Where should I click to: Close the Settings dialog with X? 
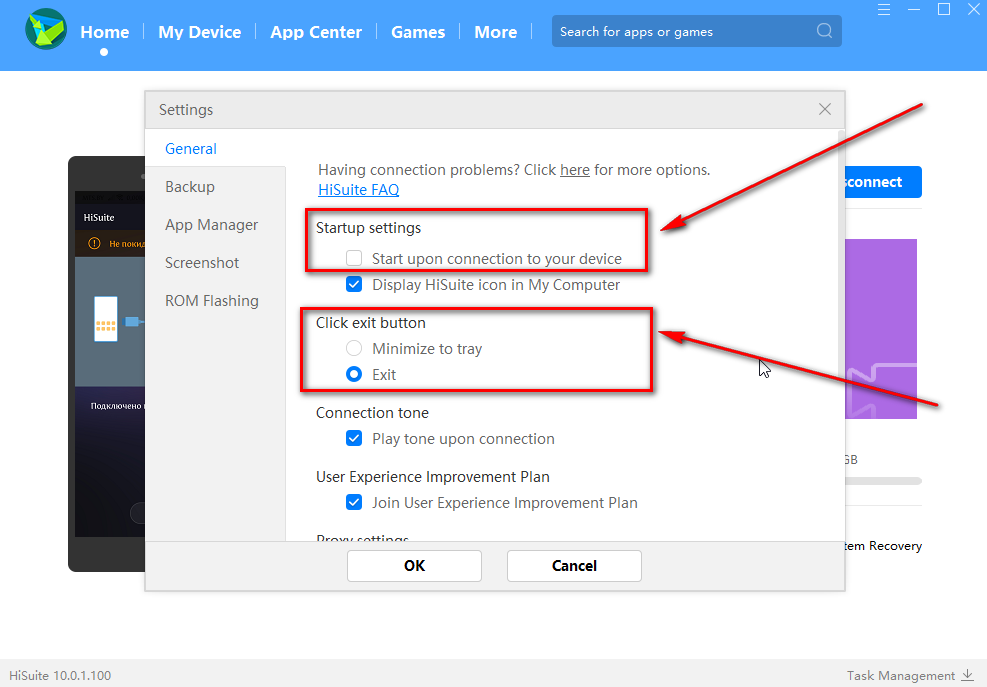[825, 109]
